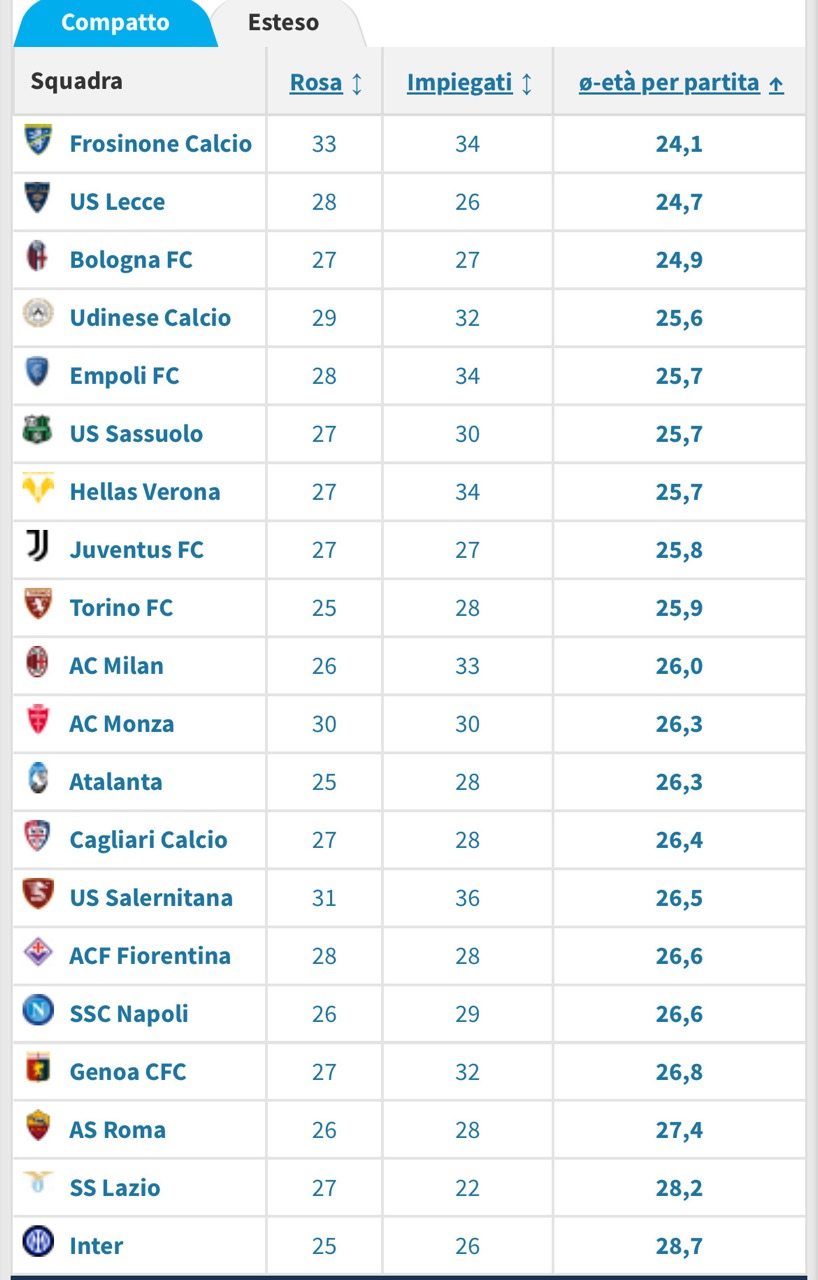Click the ACF Fiorentina logo icon
This screenshot has width=818, height=1280.
[x=38, y=953]
